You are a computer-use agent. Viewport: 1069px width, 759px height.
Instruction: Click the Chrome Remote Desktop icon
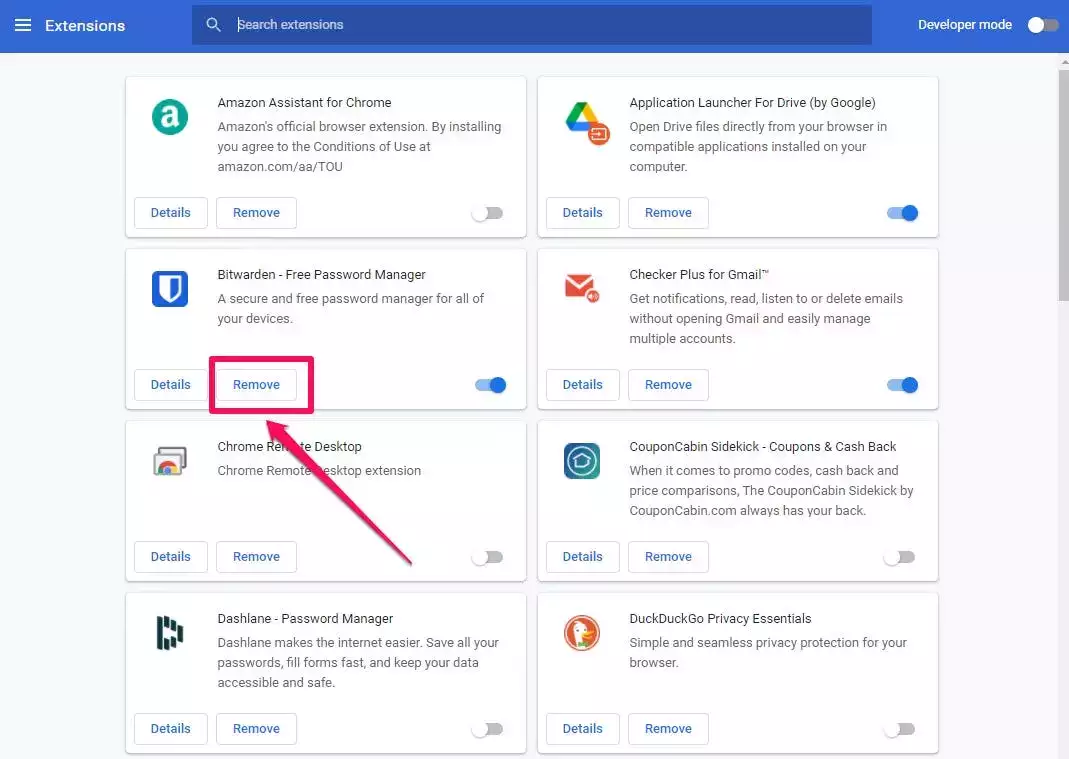170,461
